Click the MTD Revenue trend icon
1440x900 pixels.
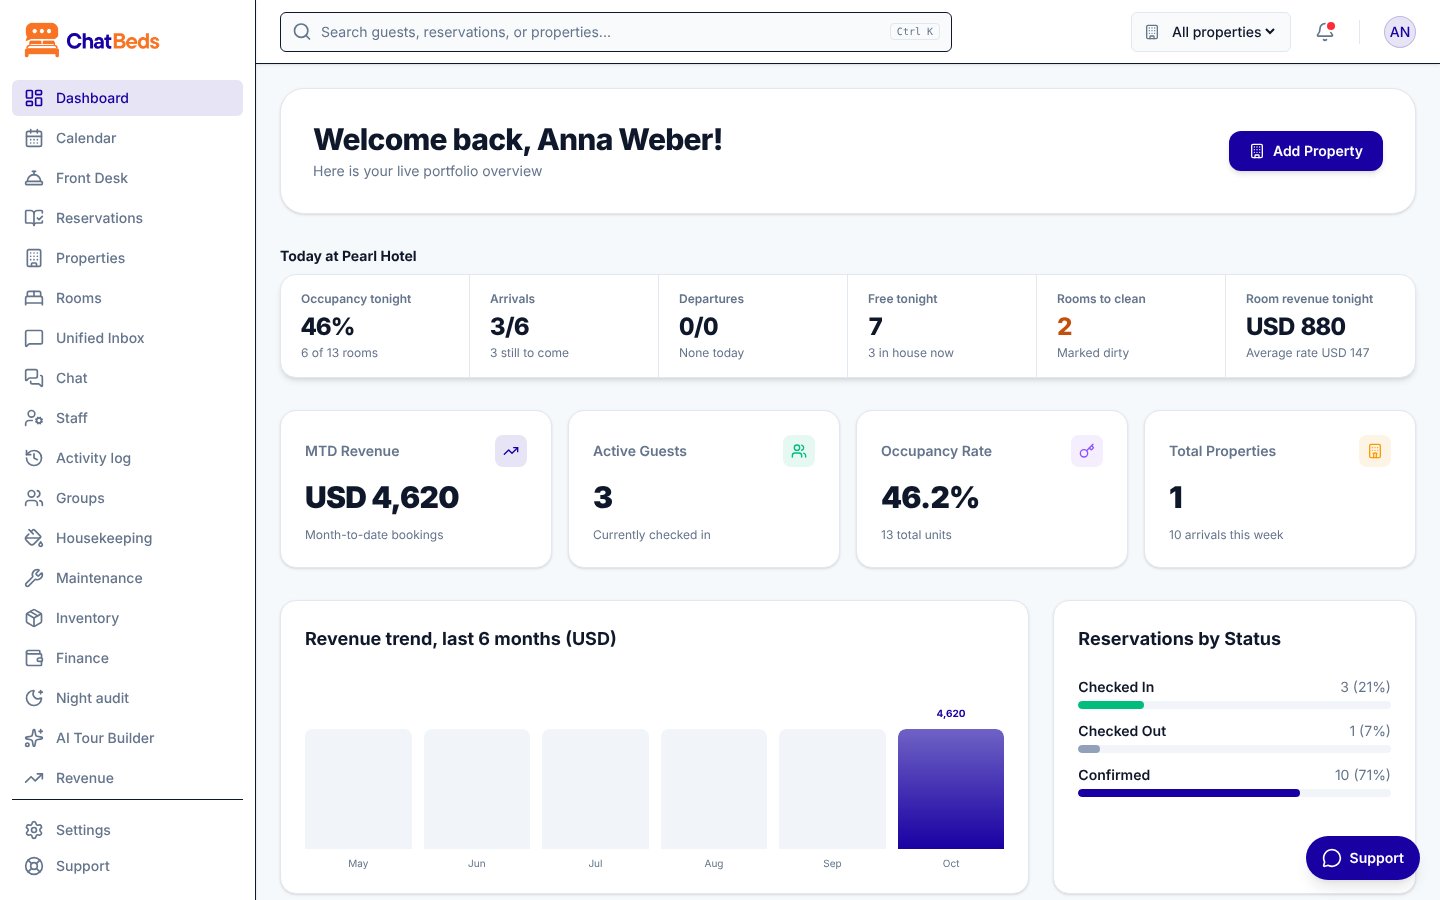[x=511, y=451]
